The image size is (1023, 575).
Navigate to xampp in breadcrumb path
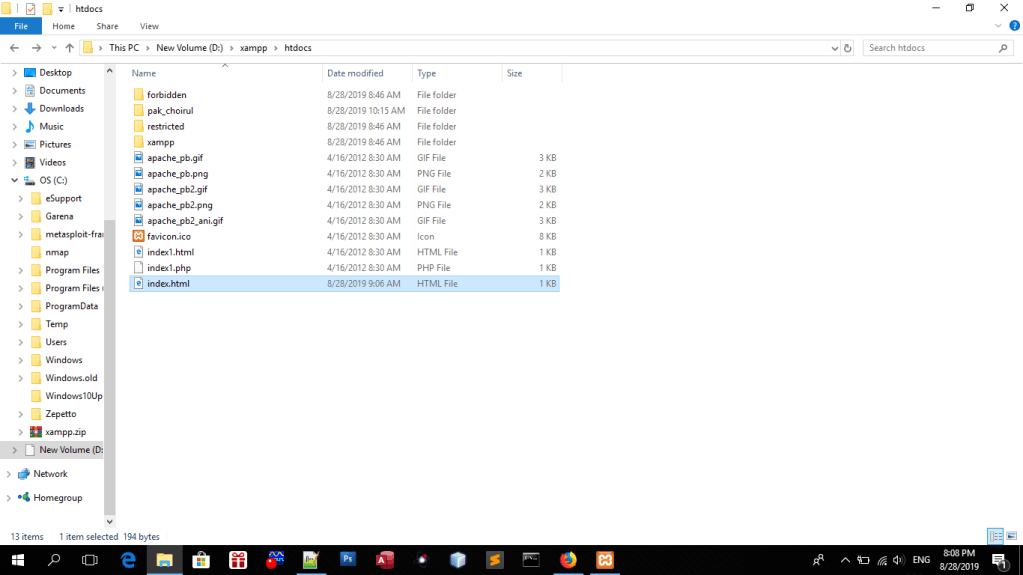(x=253, y=48)
